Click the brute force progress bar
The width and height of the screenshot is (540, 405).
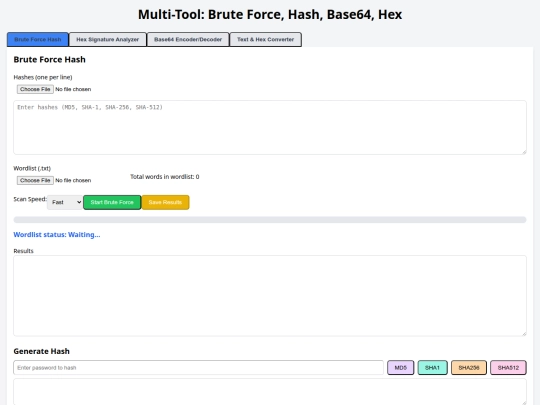pyautogui.click(x=270, y=220)
